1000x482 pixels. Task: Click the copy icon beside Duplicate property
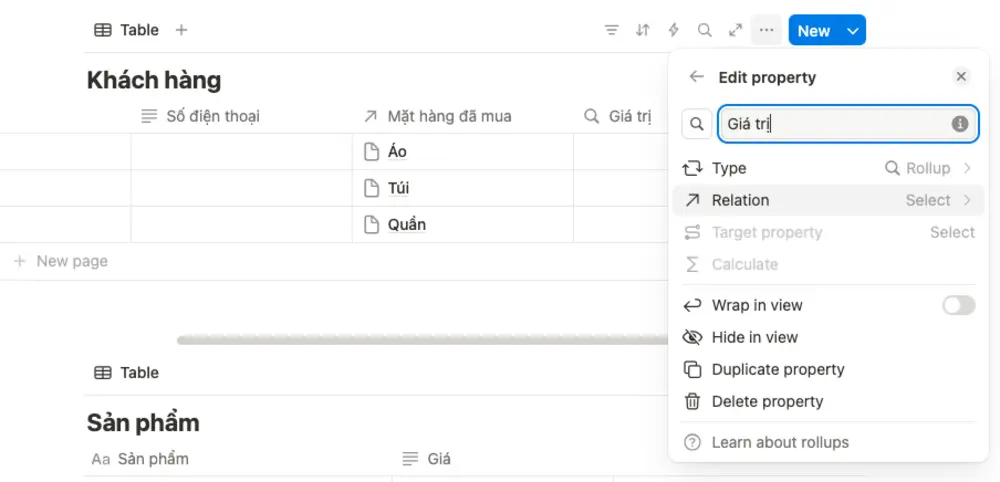coord(692,369)
